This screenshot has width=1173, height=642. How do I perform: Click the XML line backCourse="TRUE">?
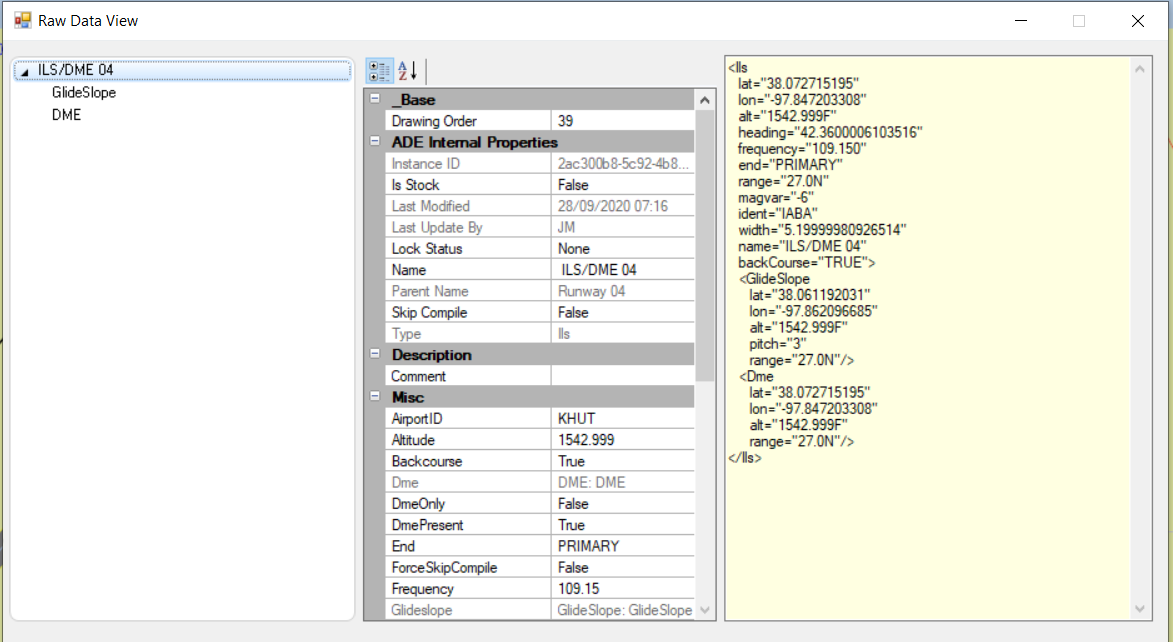pyautogui.click(x=806, y=263)
